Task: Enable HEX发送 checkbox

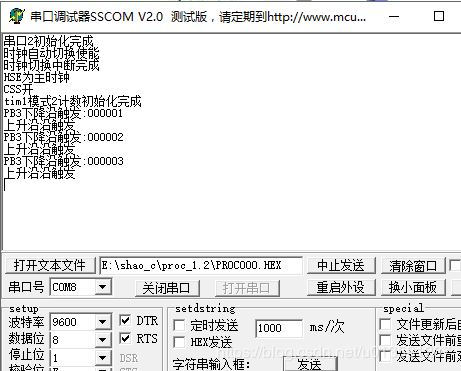Action: pyautogui.click(x=179, y=342)
